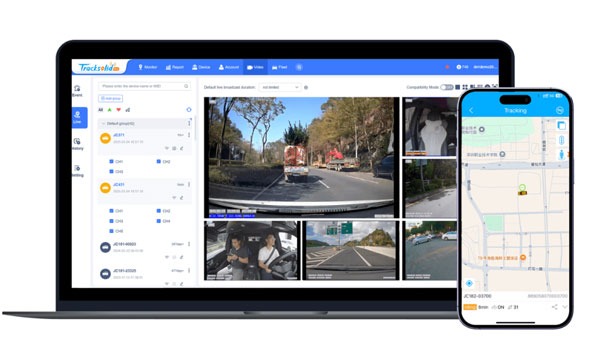Select the four-grid video layout icon
Screen dimensions: 600x360
465,87
